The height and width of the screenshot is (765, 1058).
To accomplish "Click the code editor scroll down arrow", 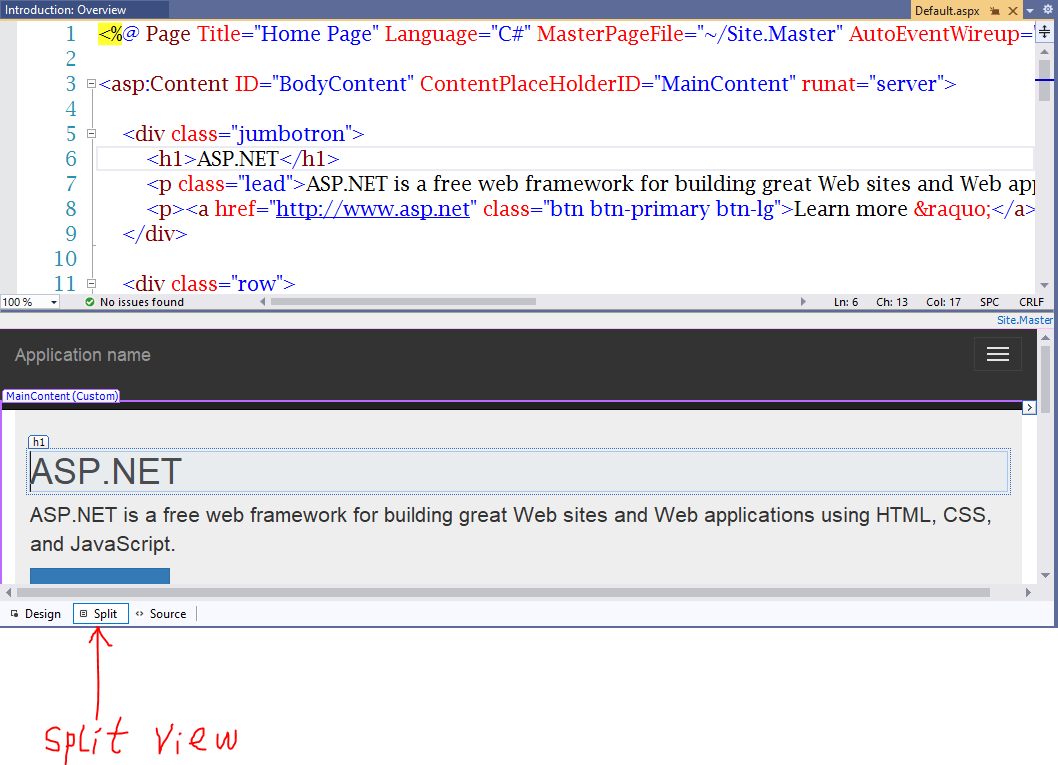I will click(x=1045, y=285).
